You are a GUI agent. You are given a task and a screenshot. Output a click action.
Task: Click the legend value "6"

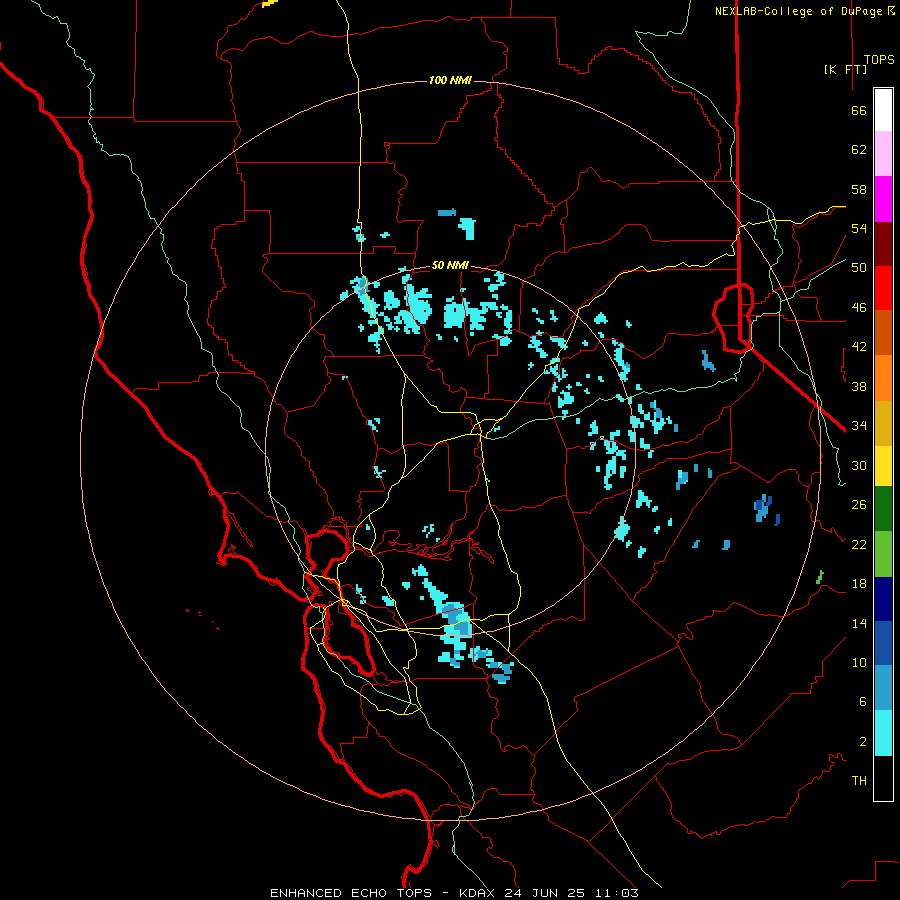click(862, 702)
